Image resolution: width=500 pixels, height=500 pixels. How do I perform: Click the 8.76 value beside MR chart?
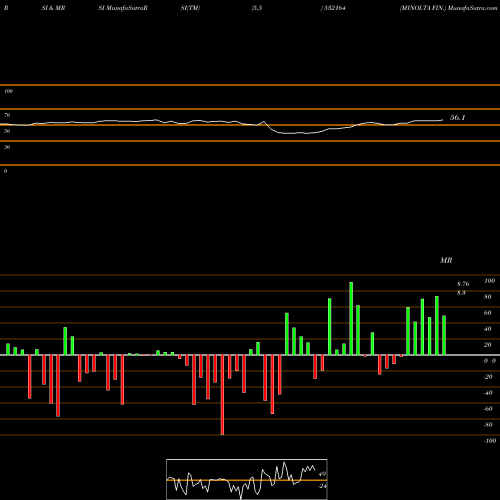pyautogui.click(x=463, y=284)
